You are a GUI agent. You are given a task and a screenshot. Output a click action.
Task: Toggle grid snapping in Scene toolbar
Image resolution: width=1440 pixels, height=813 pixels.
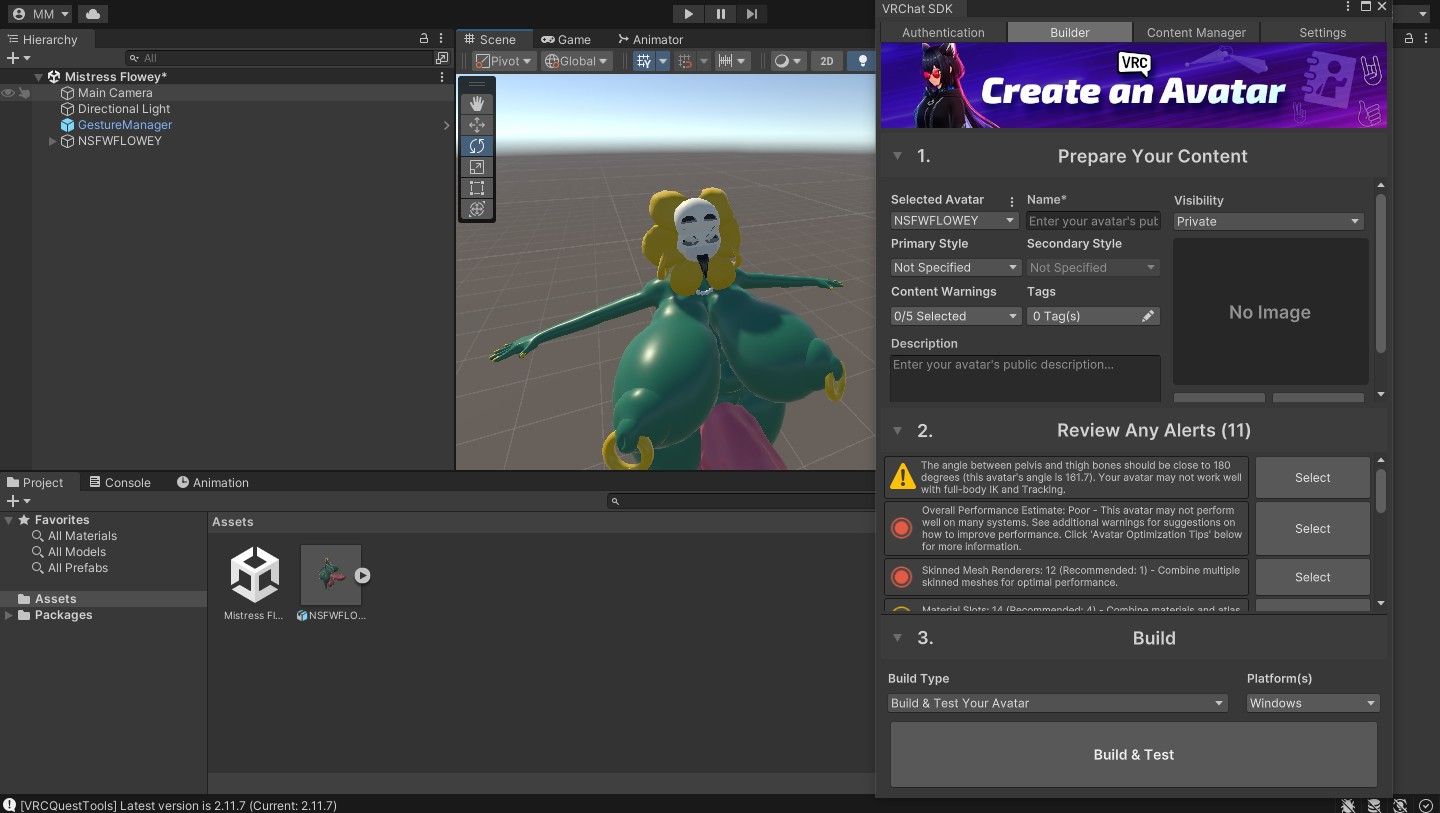tap(685, 61)
